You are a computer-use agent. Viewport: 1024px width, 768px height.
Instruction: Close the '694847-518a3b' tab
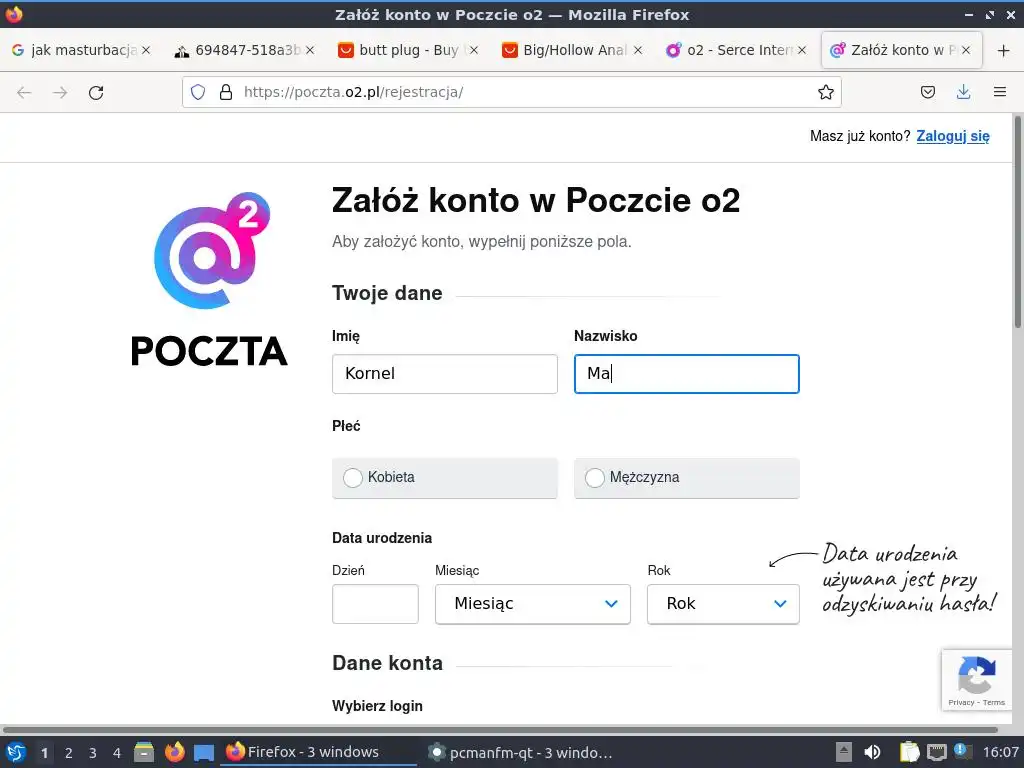pyautogui.click(x=310, y=50)
